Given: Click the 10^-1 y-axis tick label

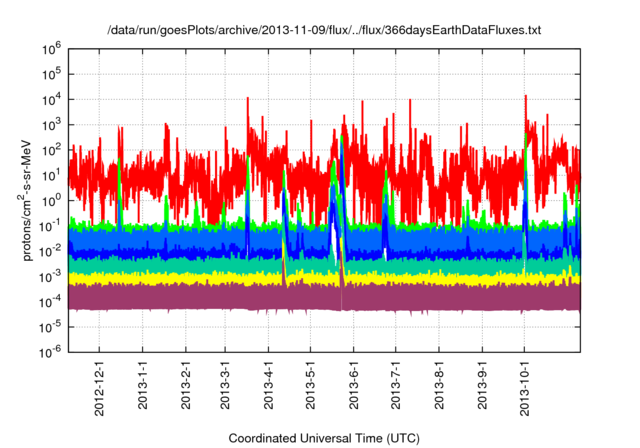Looking at the screenshot, I should [50, 226].
